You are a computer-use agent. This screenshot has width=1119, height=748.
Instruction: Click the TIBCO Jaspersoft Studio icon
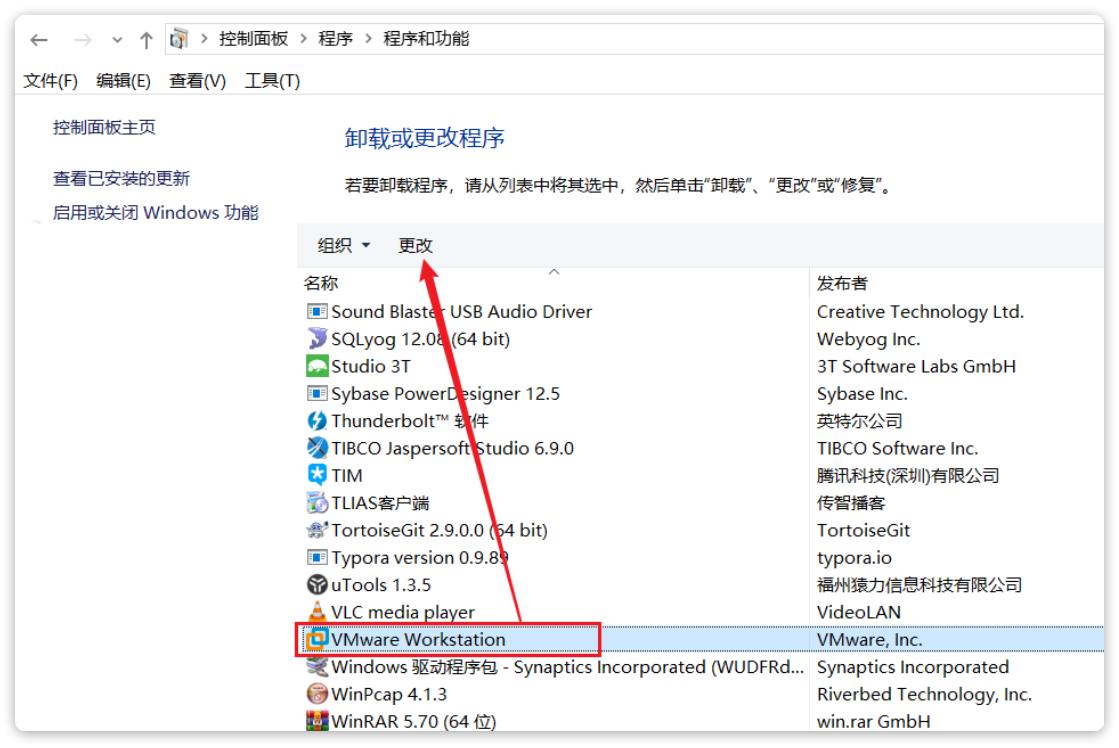[316, 448]
